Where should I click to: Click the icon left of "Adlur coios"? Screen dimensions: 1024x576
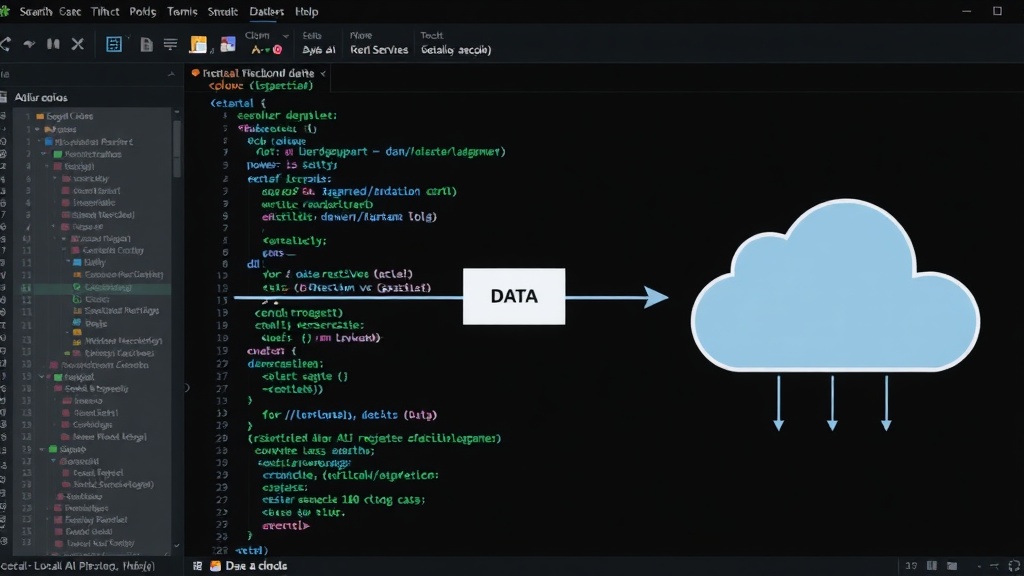pos(3,97)
